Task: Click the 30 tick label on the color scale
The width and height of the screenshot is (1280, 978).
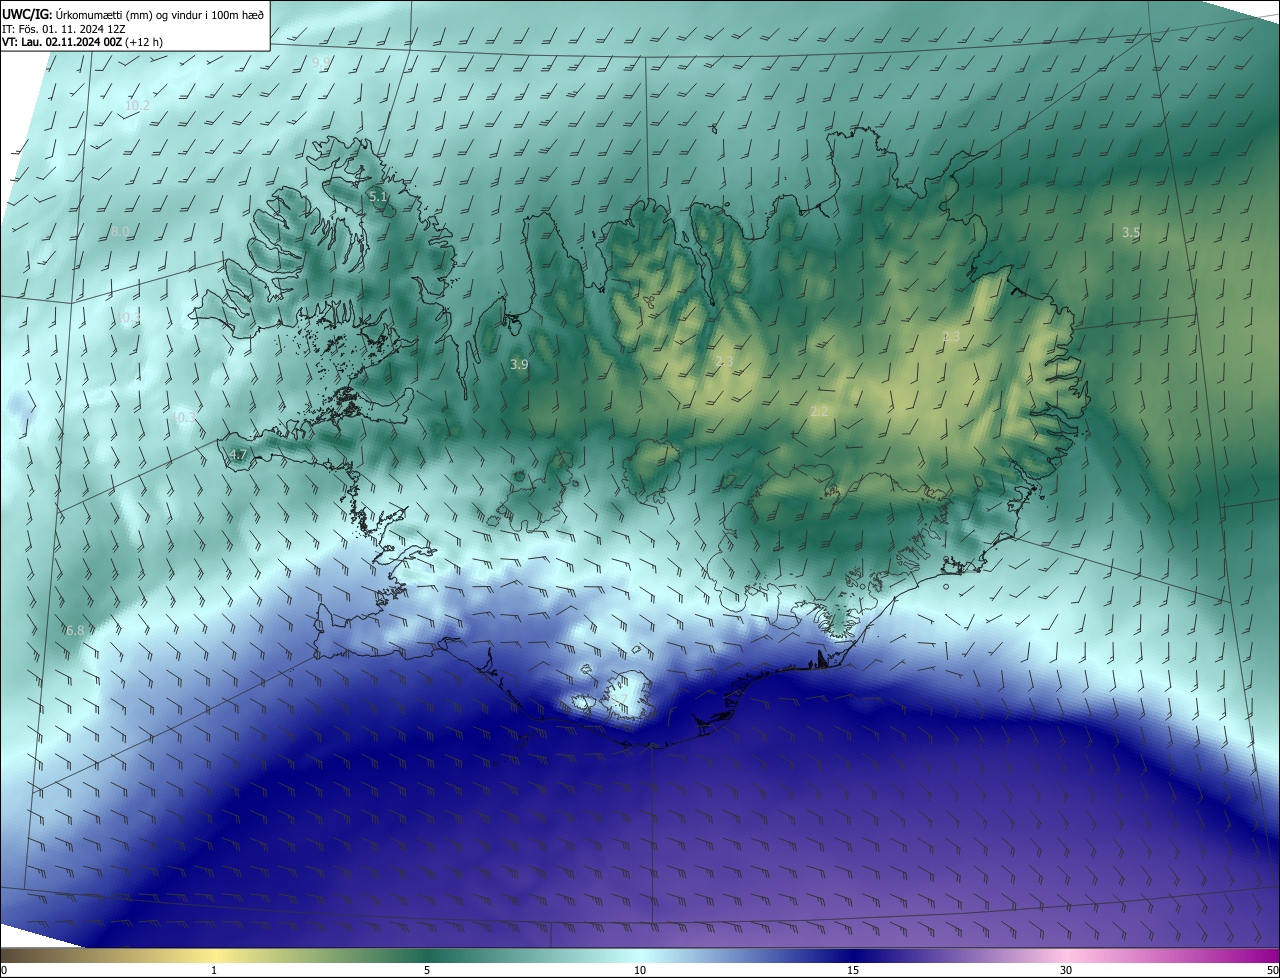Action: pyautogui.click(x=1066, y=970)
